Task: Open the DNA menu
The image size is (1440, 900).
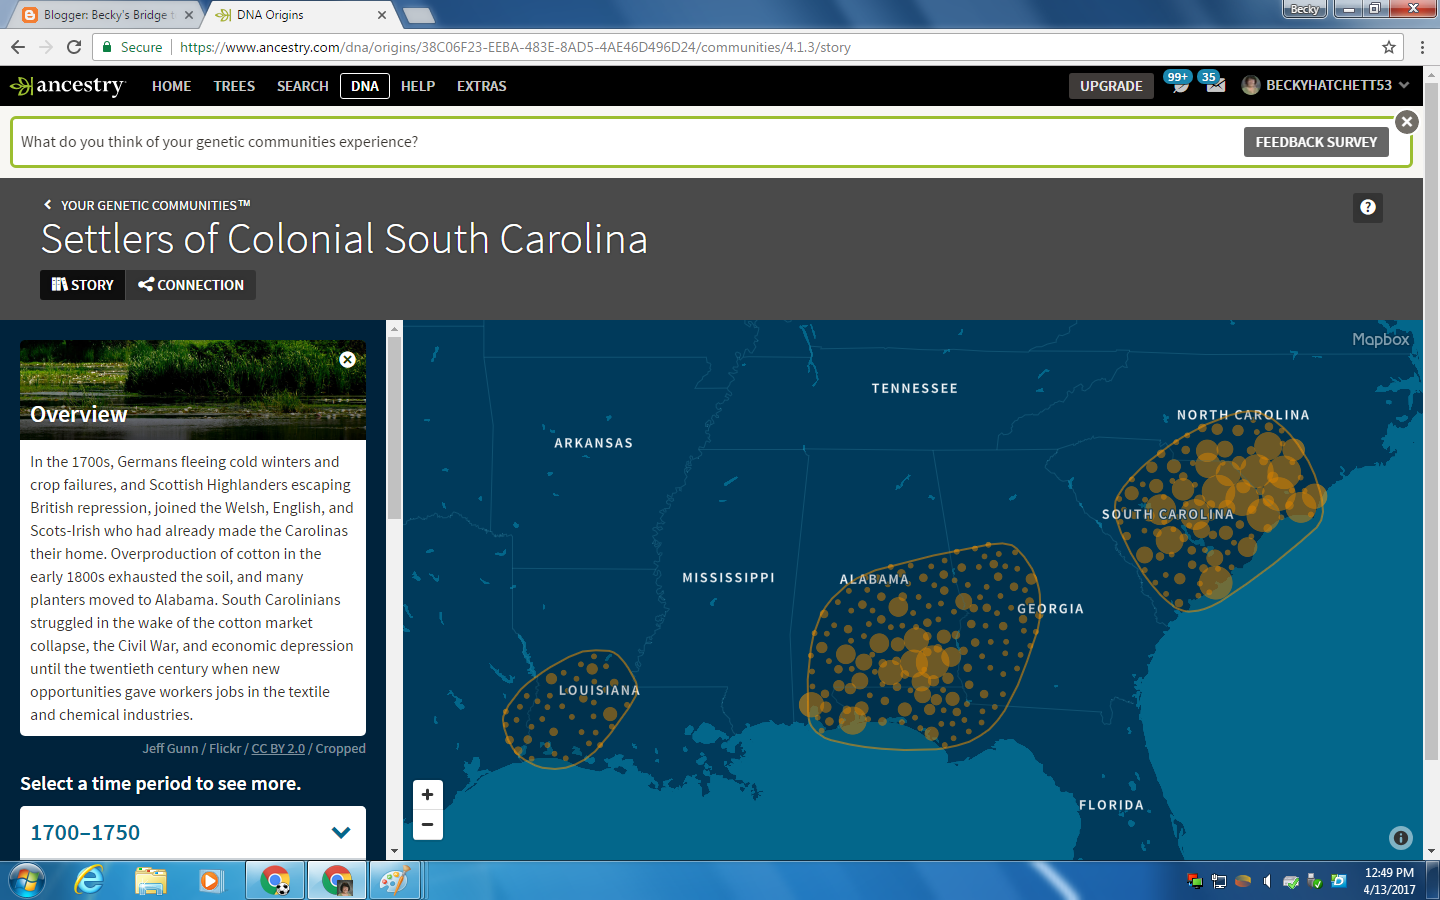Action: (x=365, y=86)
